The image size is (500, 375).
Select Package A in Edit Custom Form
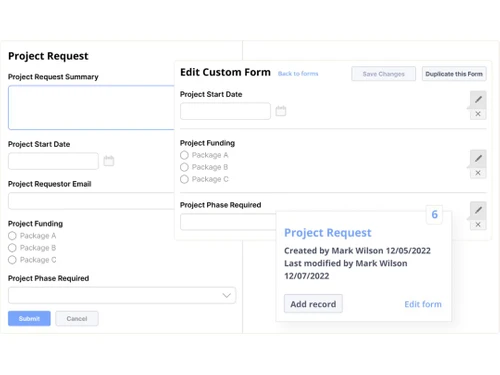coord(184,155)
